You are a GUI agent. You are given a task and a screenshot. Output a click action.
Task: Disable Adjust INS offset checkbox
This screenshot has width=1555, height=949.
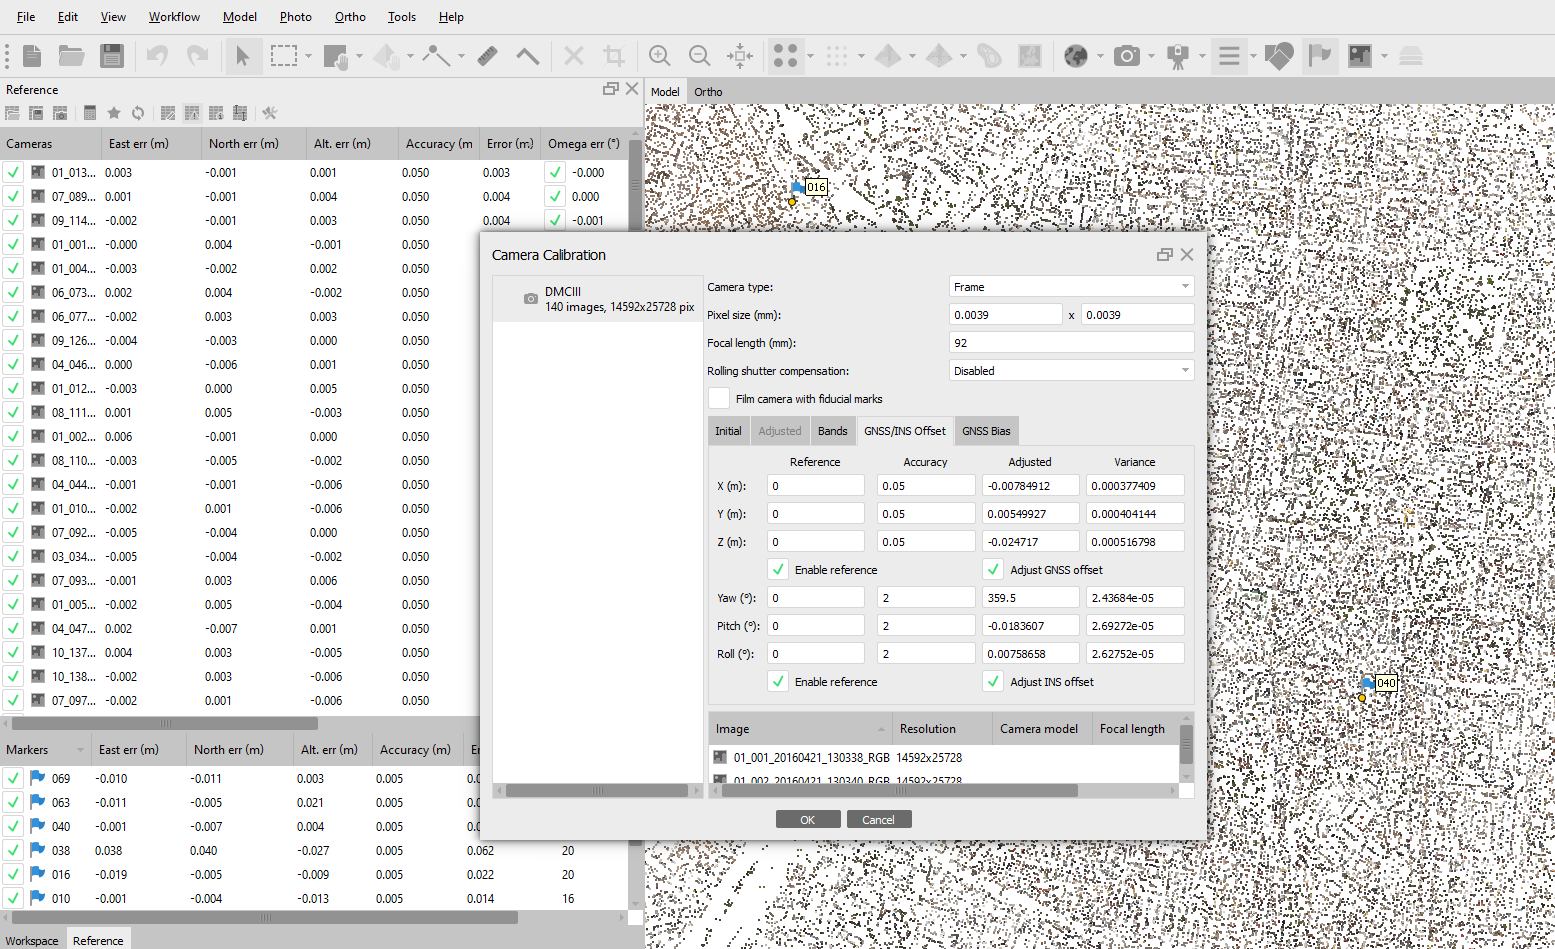coord(993,682)
